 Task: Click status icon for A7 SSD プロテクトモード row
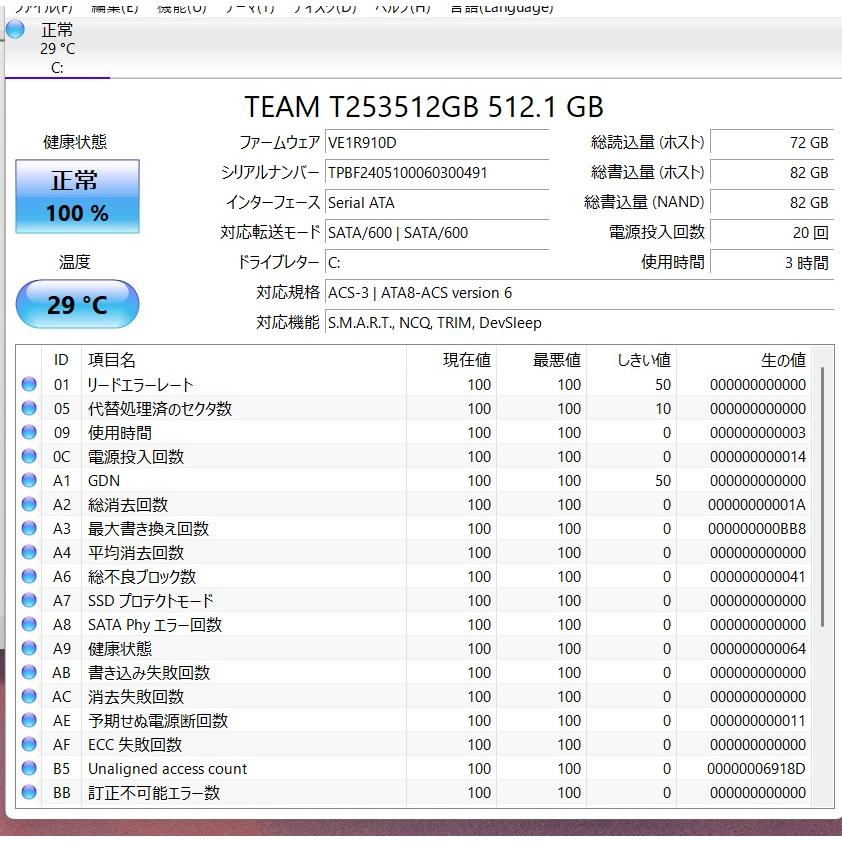point(29,600)
